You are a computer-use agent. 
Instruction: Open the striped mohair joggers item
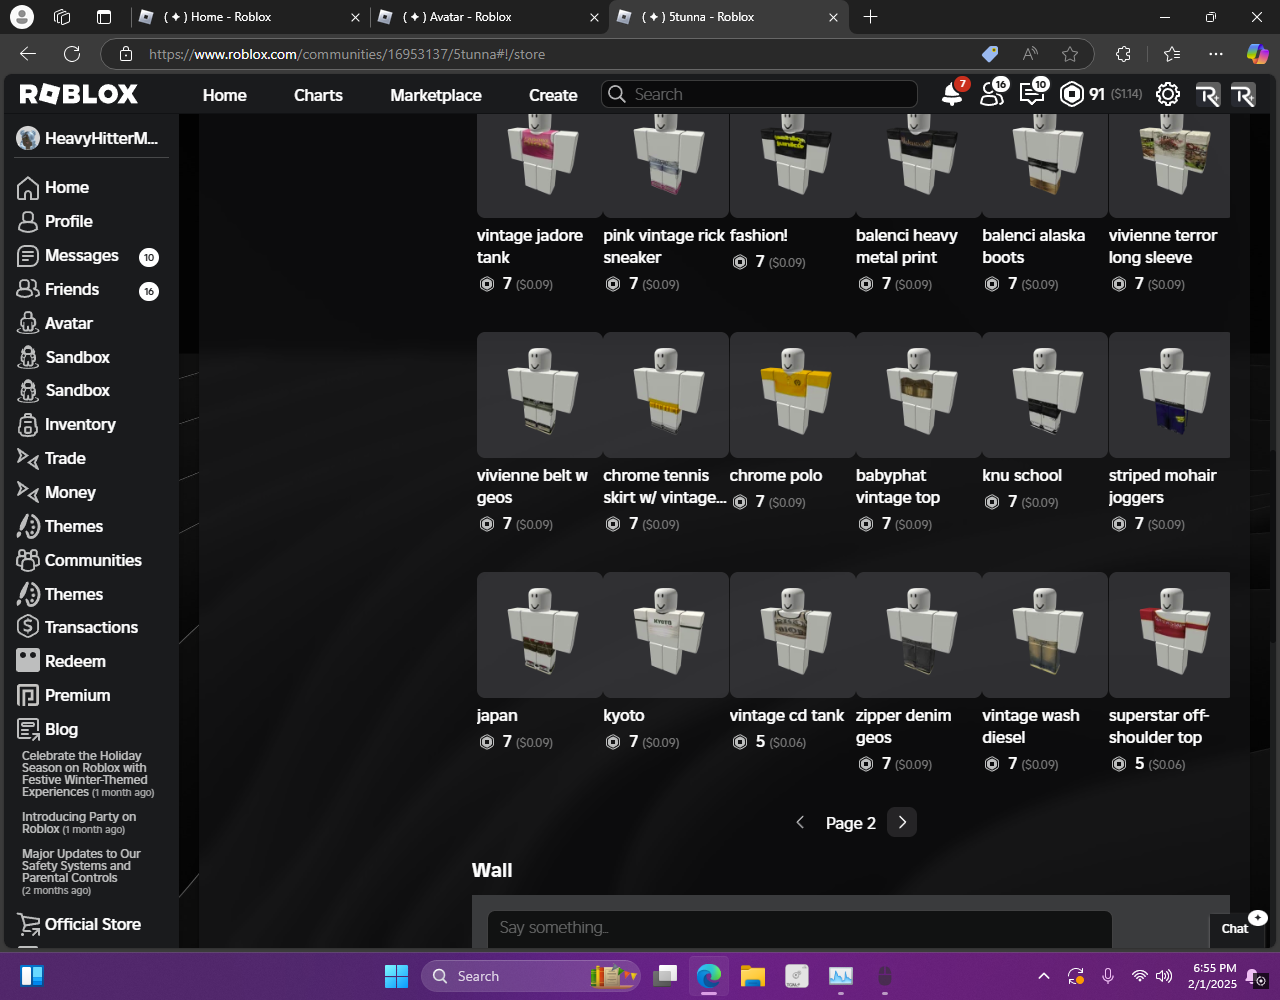pos(1169,395)
